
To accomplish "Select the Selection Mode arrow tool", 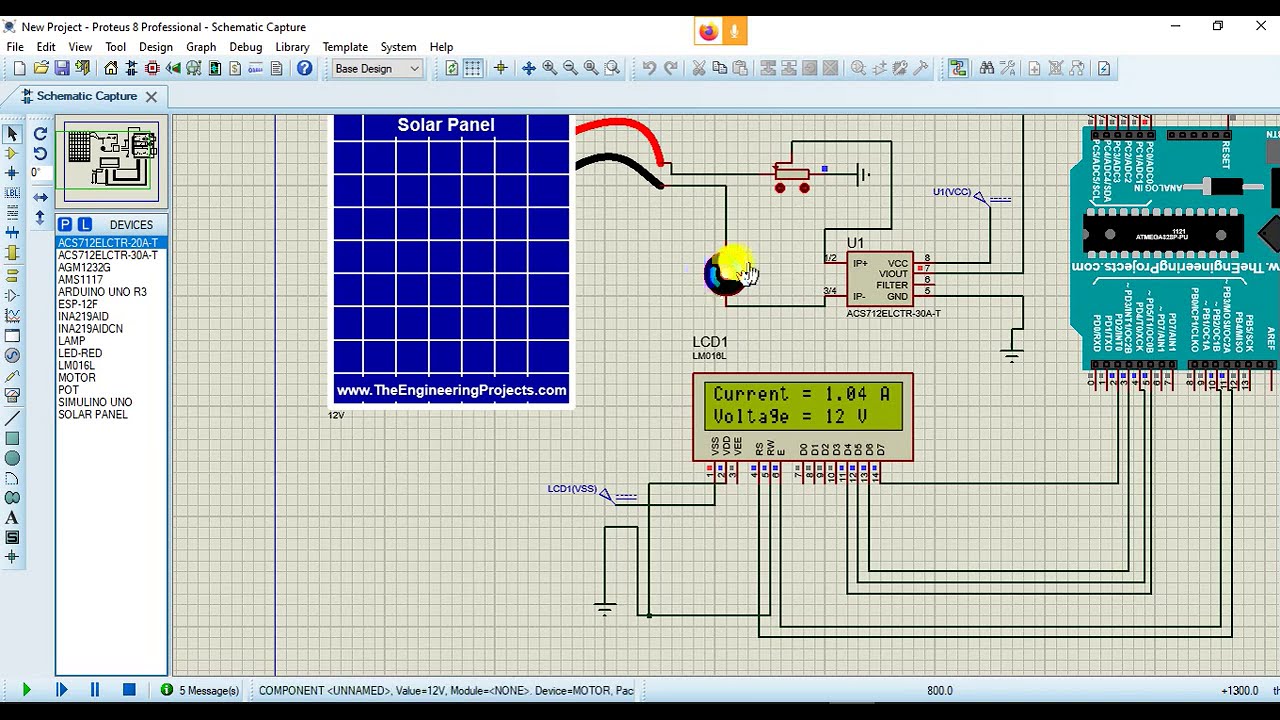I will tap(12, 133).
